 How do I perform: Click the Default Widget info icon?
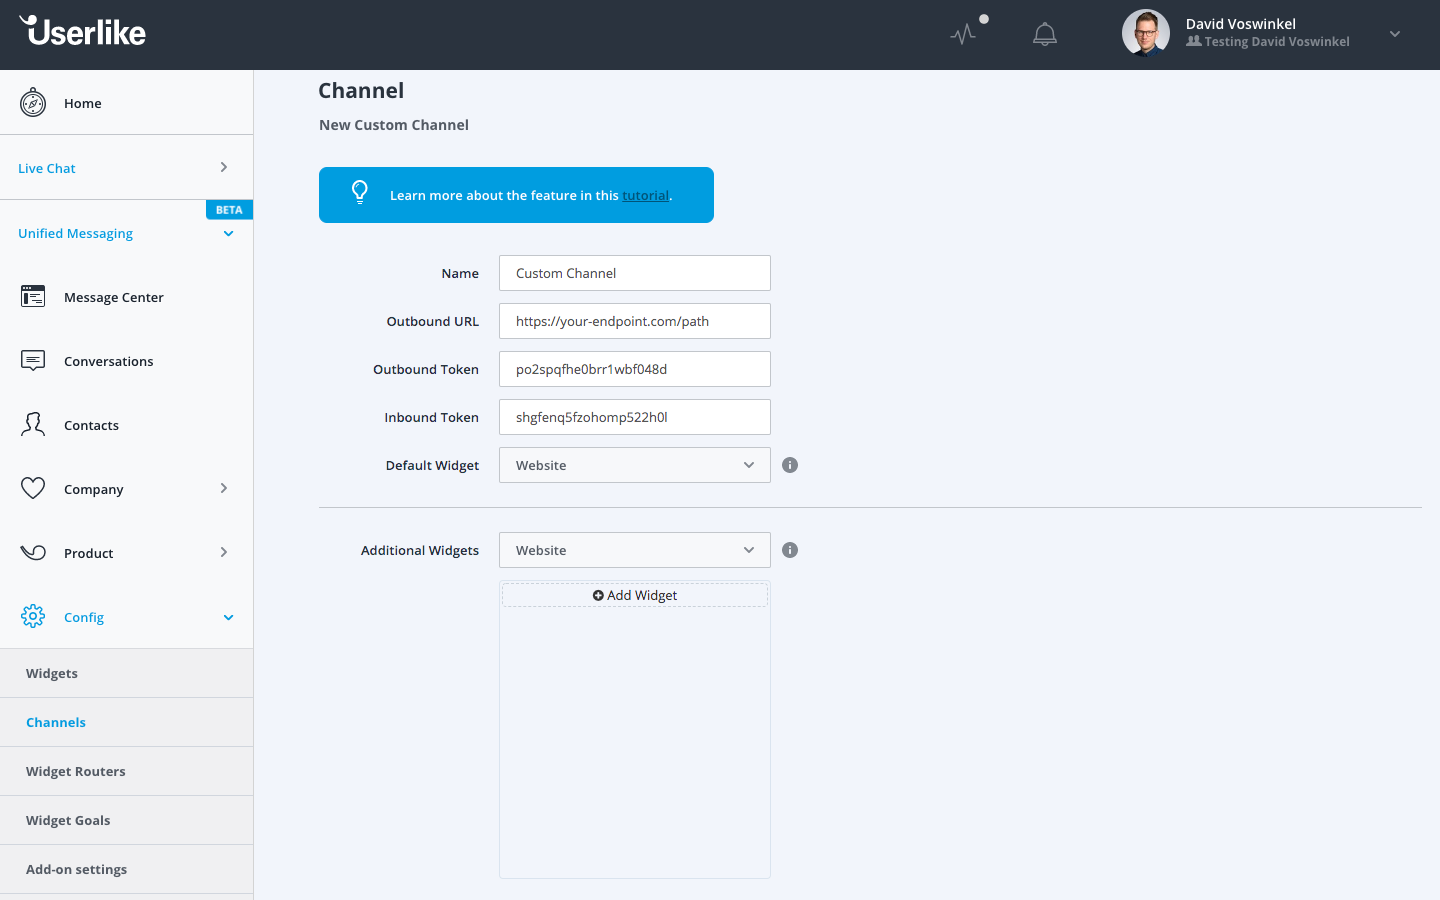[x=790, y=465]
